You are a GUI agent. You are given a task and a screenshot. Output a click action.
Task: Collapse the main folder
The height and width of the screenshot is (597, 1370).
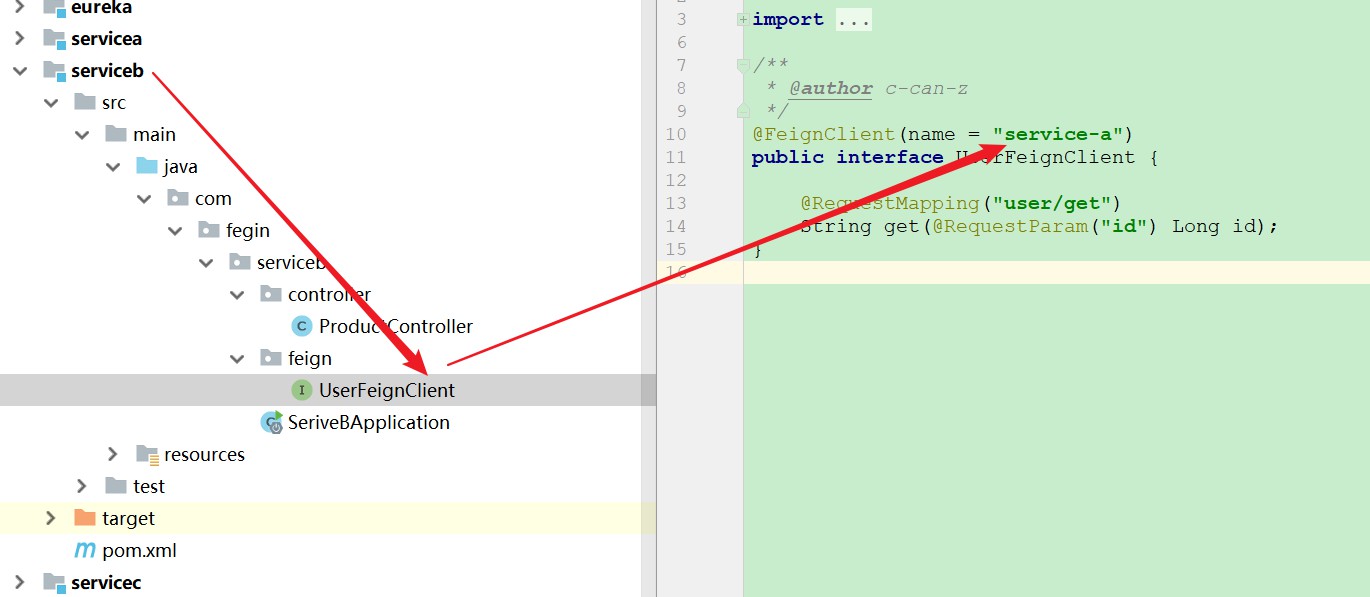(x=81, y=135)
